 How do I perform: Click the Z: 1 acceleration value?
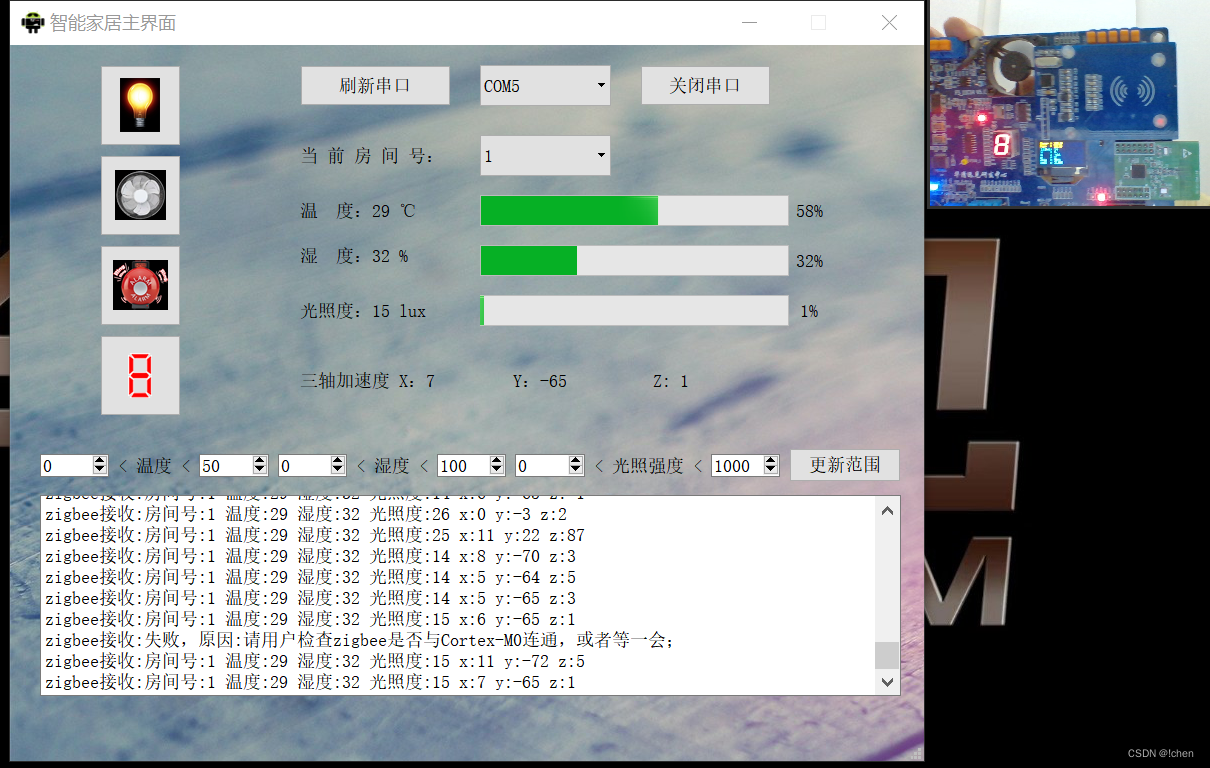pyautogui.click(x=670, y=381)
